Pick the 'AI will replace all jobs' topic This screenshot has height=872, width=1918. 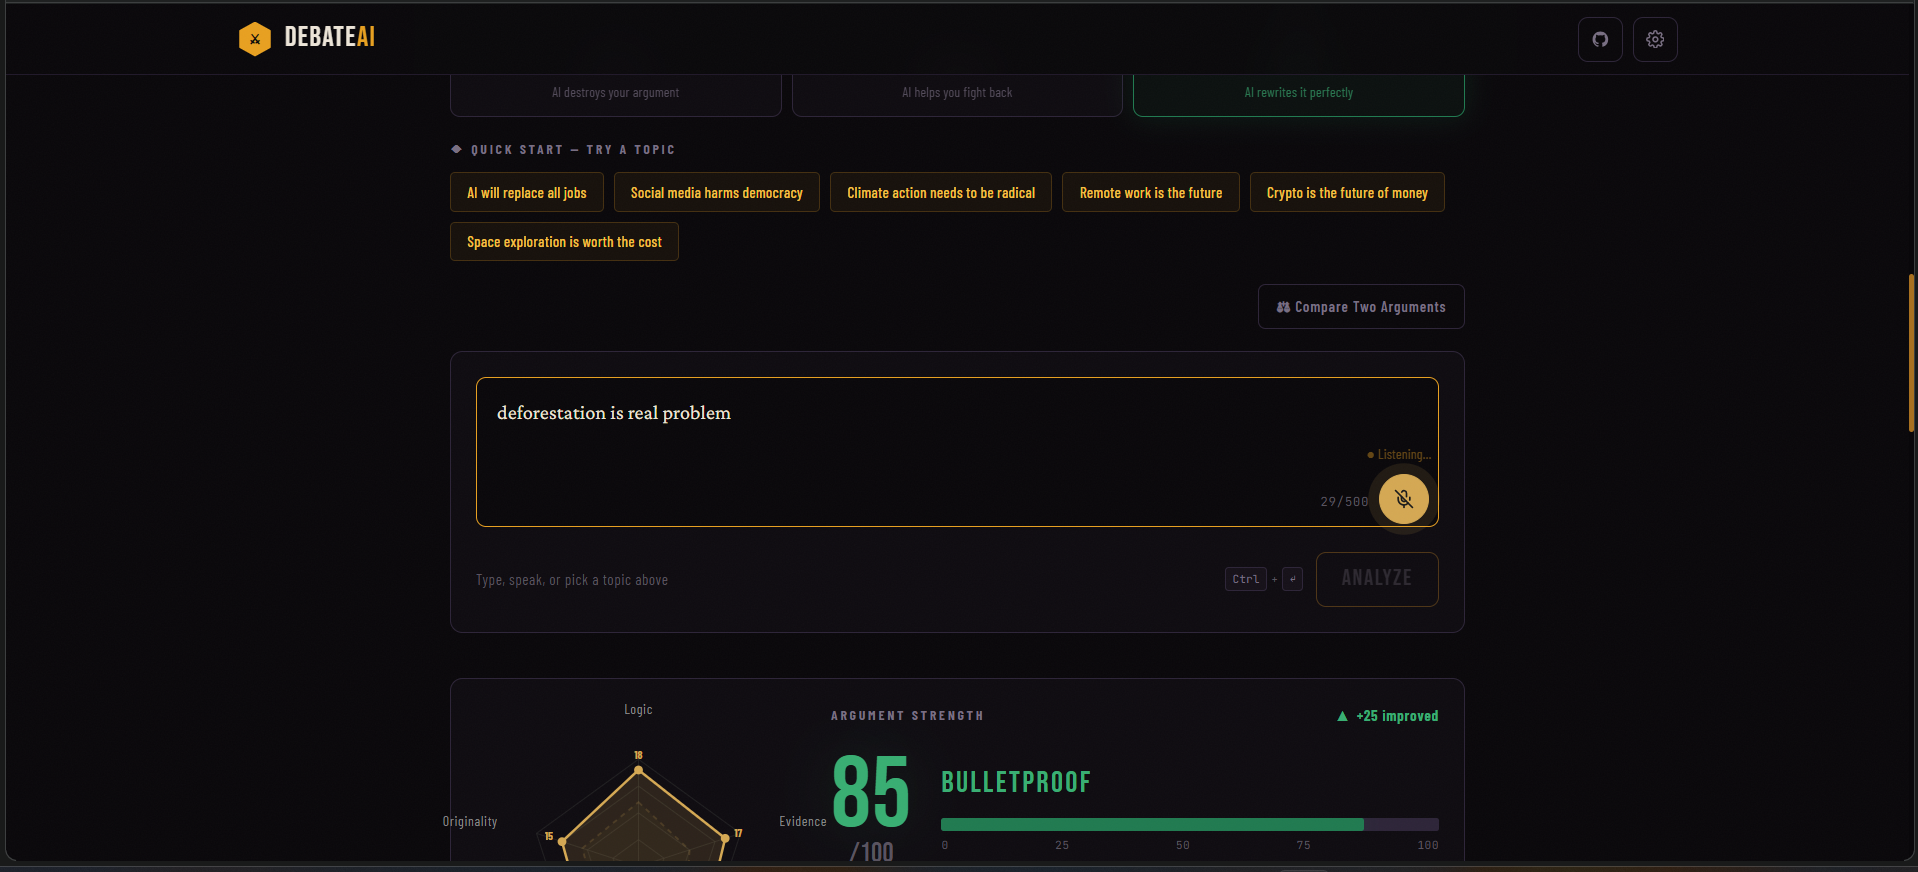527,192
